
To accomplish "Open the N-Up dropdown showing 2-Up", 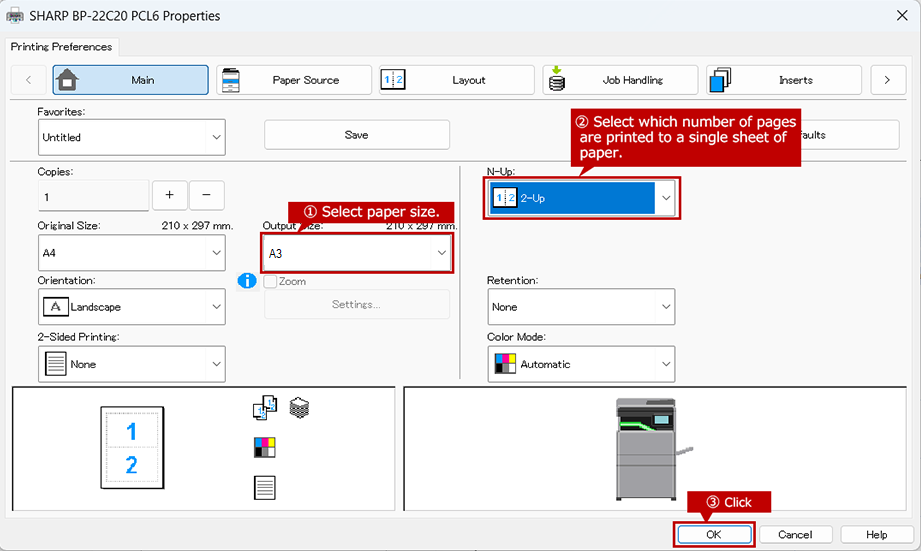I will pyautogui.click(x=581, y=198).
